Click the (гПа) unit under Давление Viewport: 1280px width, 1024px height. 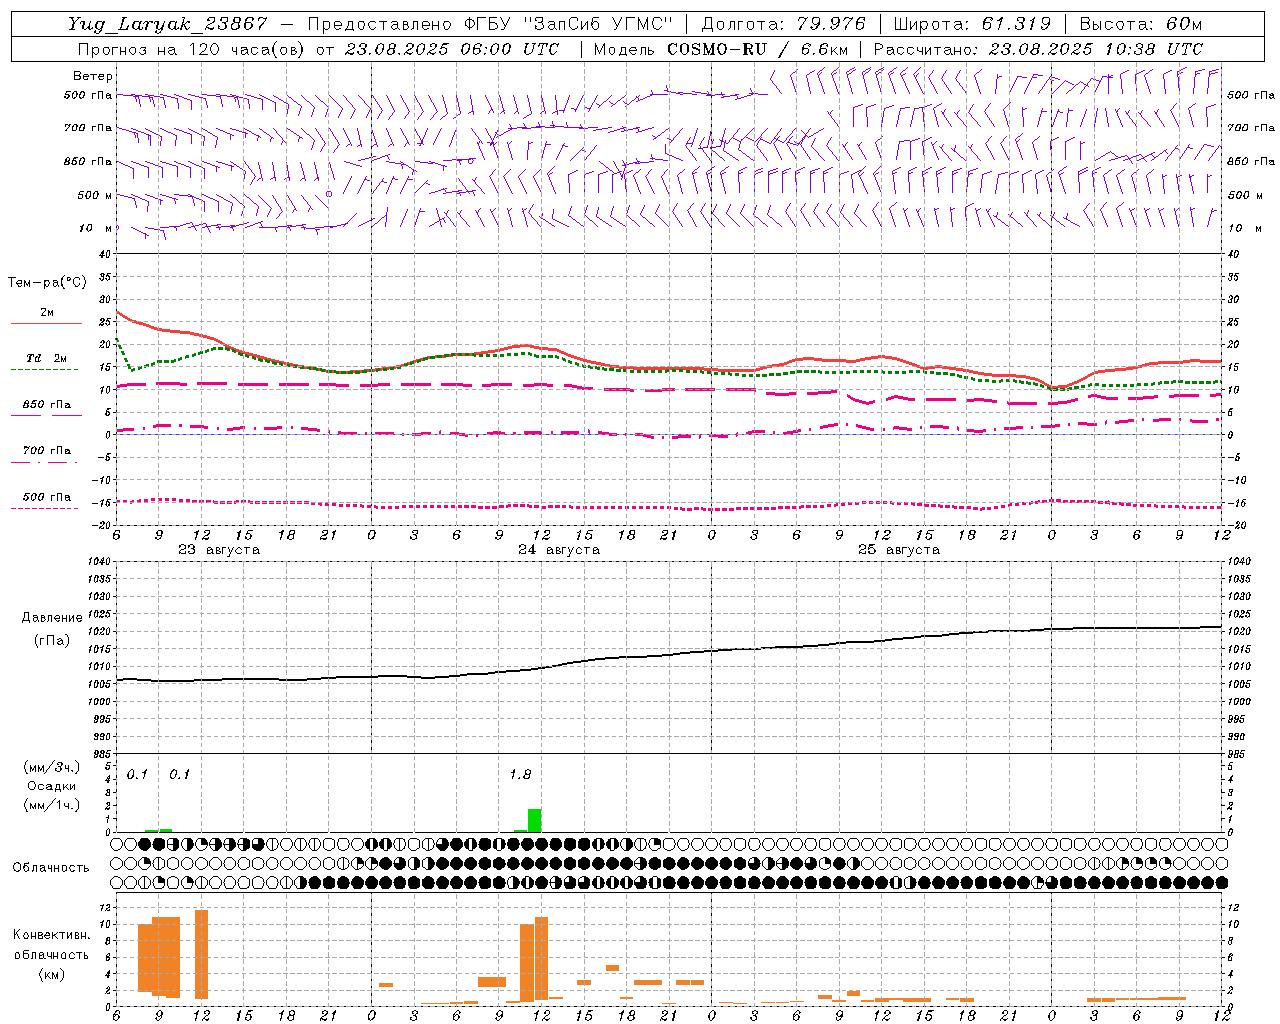[x=52, y=640]
